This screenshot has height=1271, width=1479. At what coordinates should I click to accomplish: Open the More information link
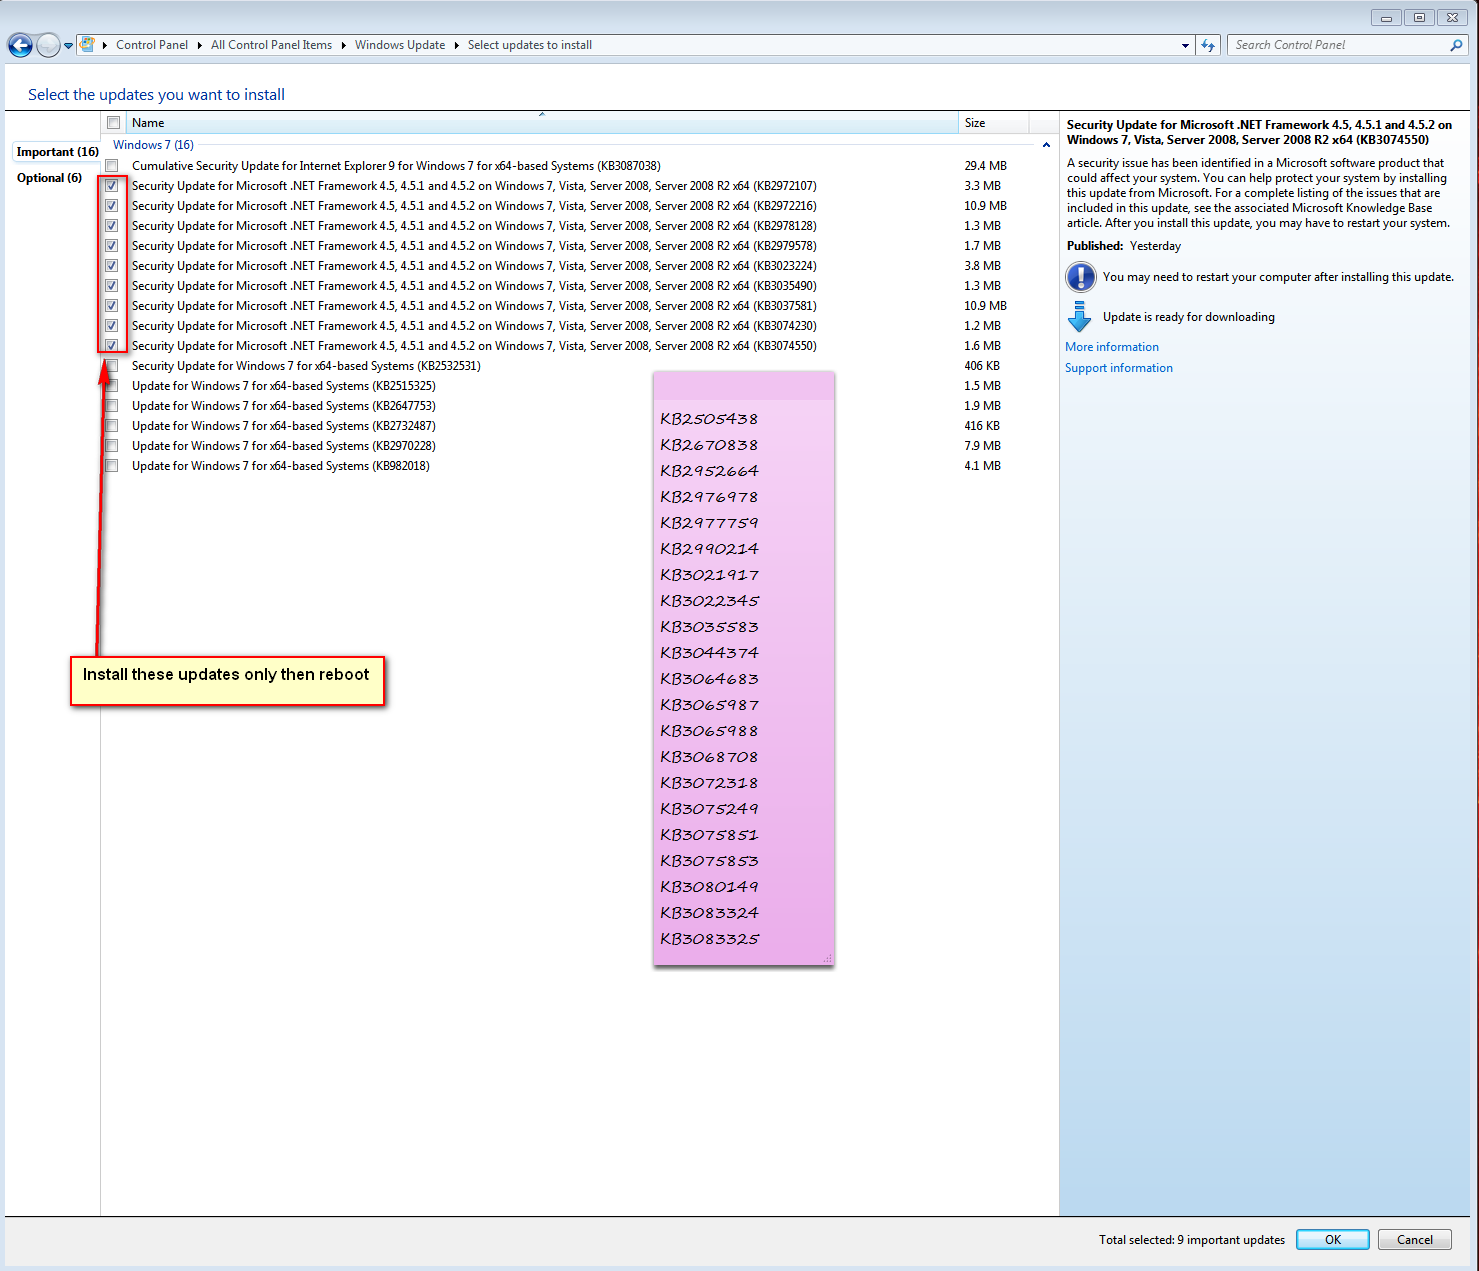point(1112,347)
